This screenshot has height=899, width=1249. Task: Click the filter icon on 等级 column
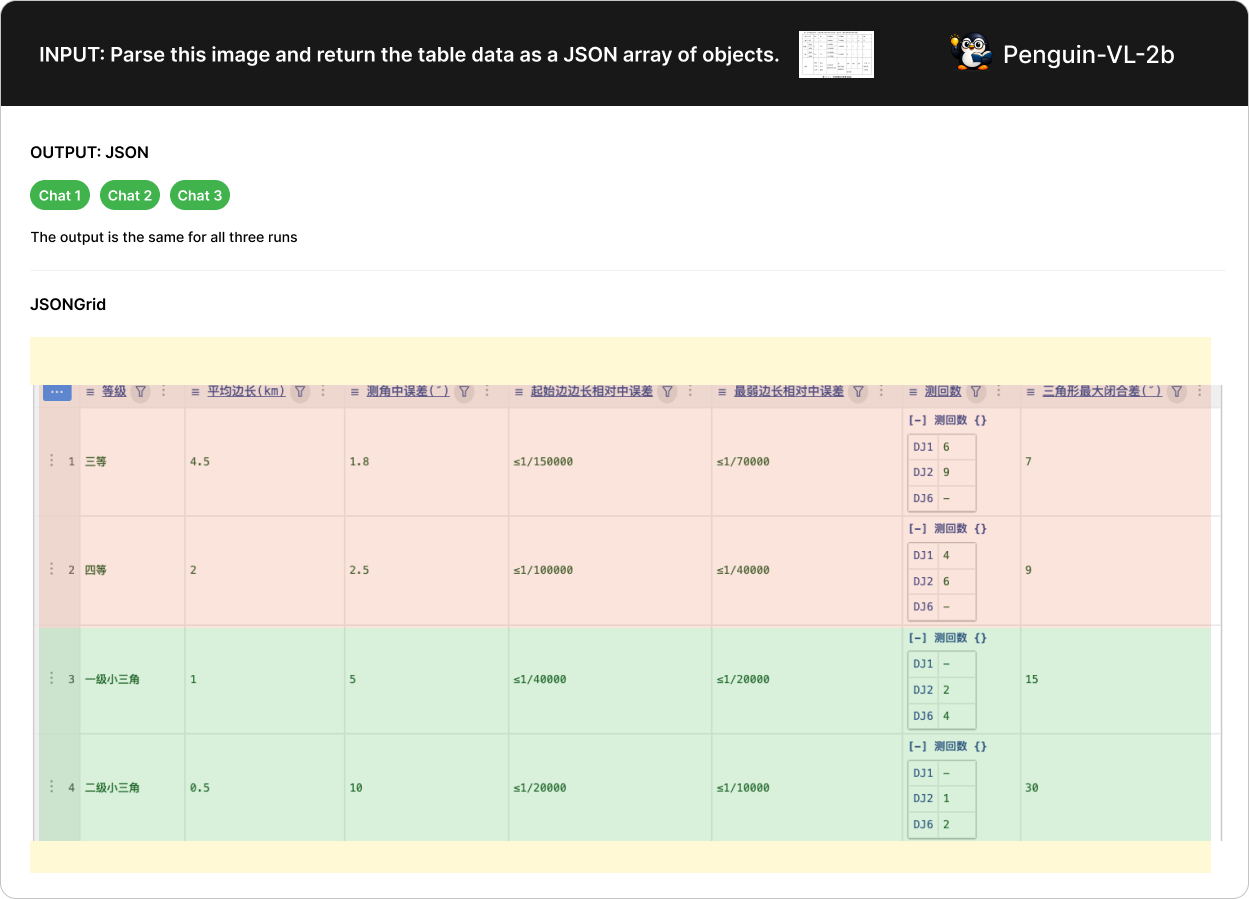click(141, 392)
